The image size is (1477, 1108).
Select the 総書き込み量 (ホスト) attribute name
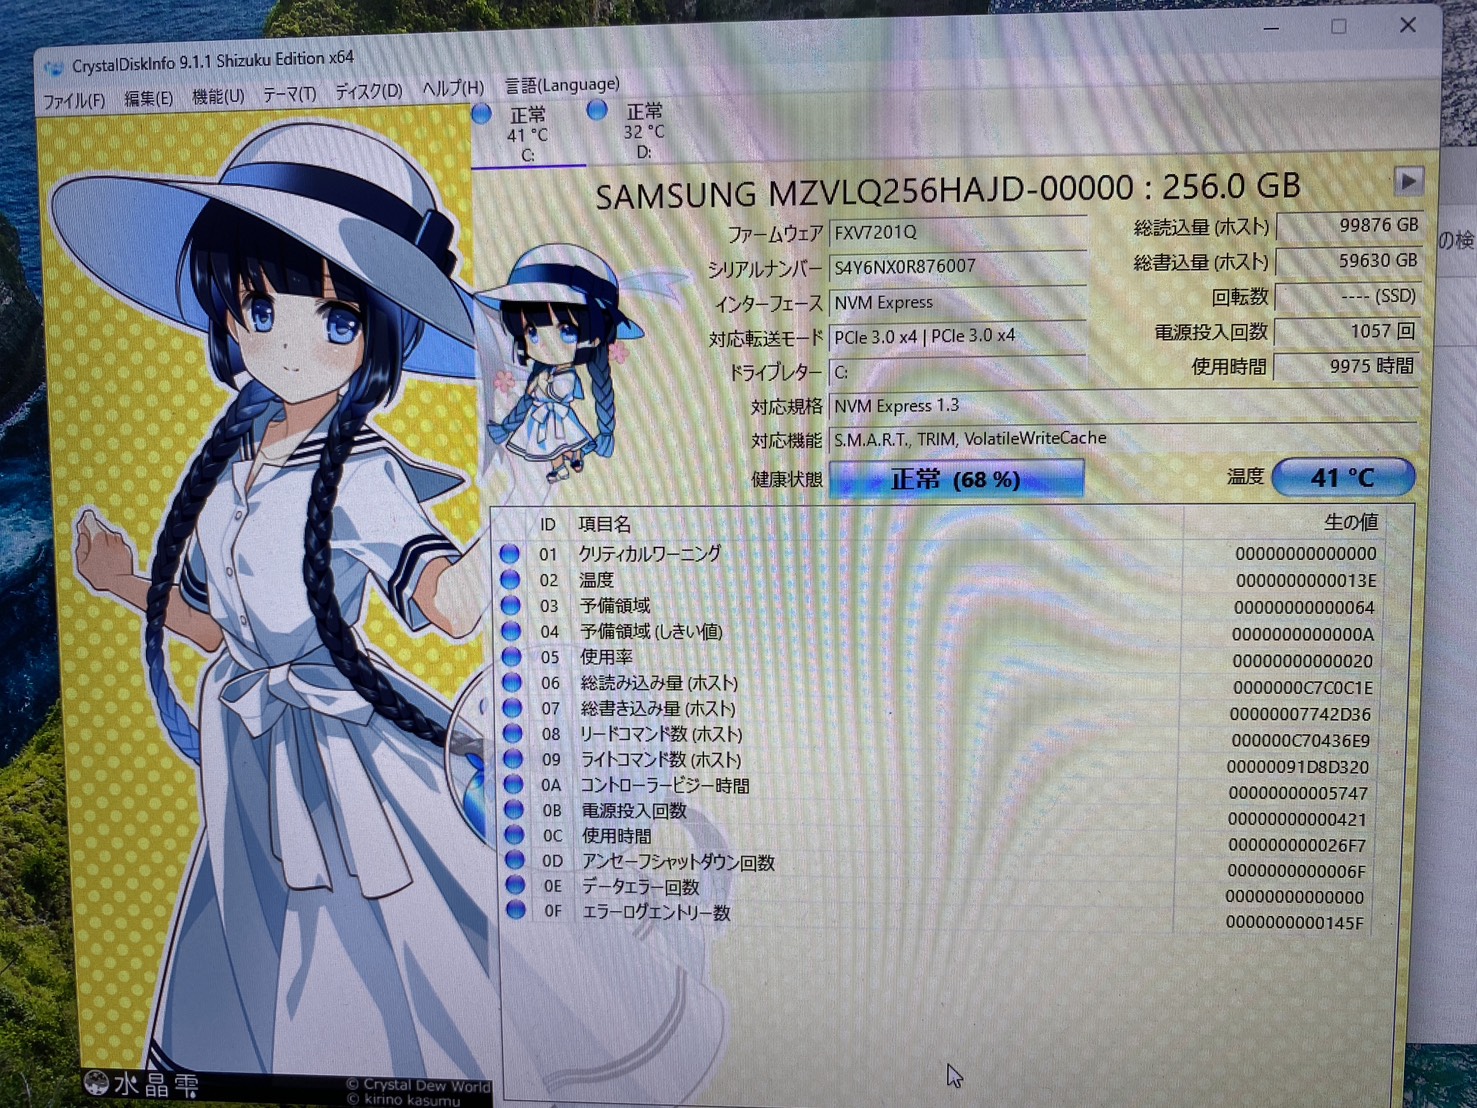658,709
